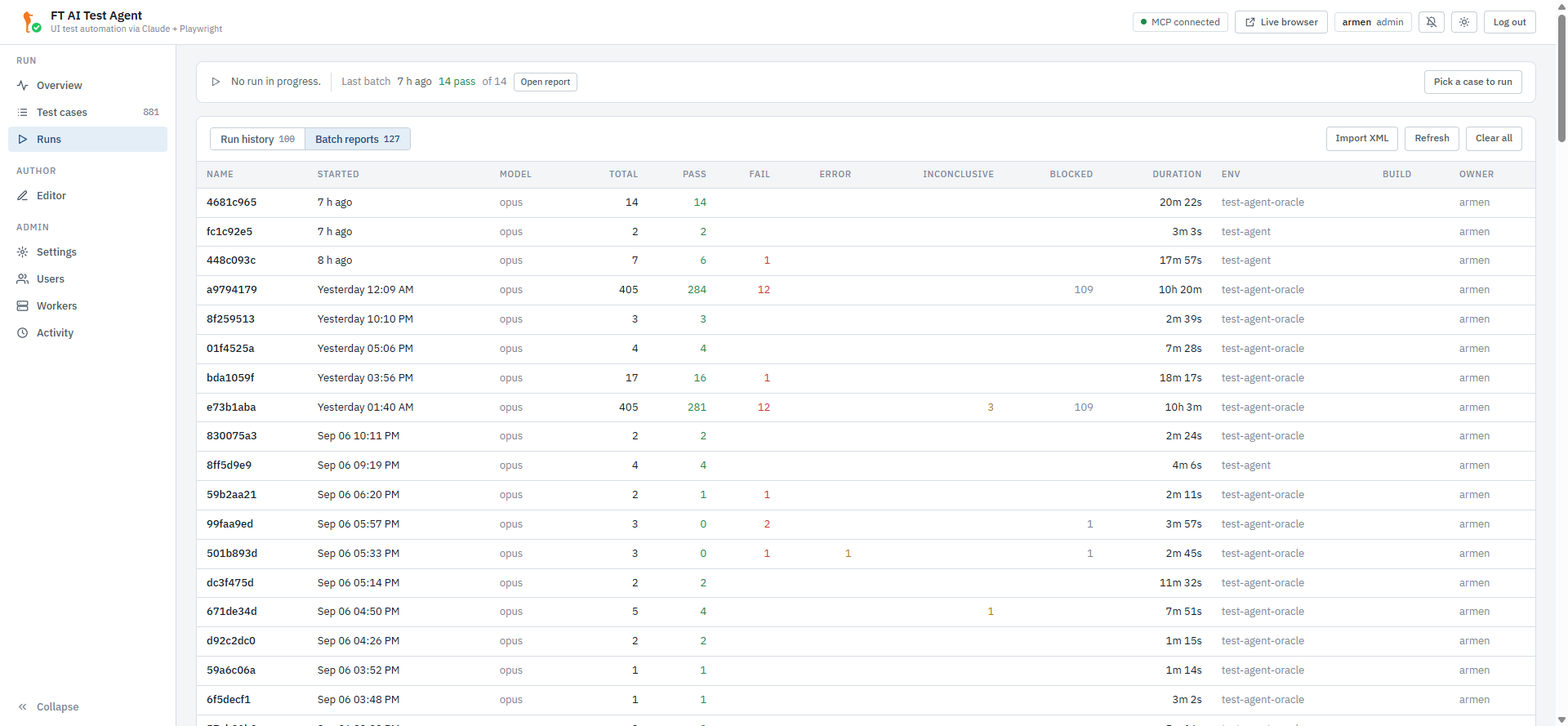Open Test cases in the sidebar
The height and width of the screenshot is (726, 1568).
(x=88, y=113)
